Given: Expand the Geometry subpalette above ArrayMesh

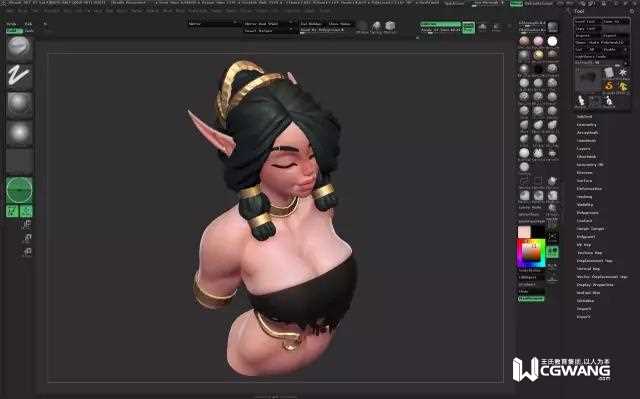Looking at the screenshot, I should tap(587, 125).
